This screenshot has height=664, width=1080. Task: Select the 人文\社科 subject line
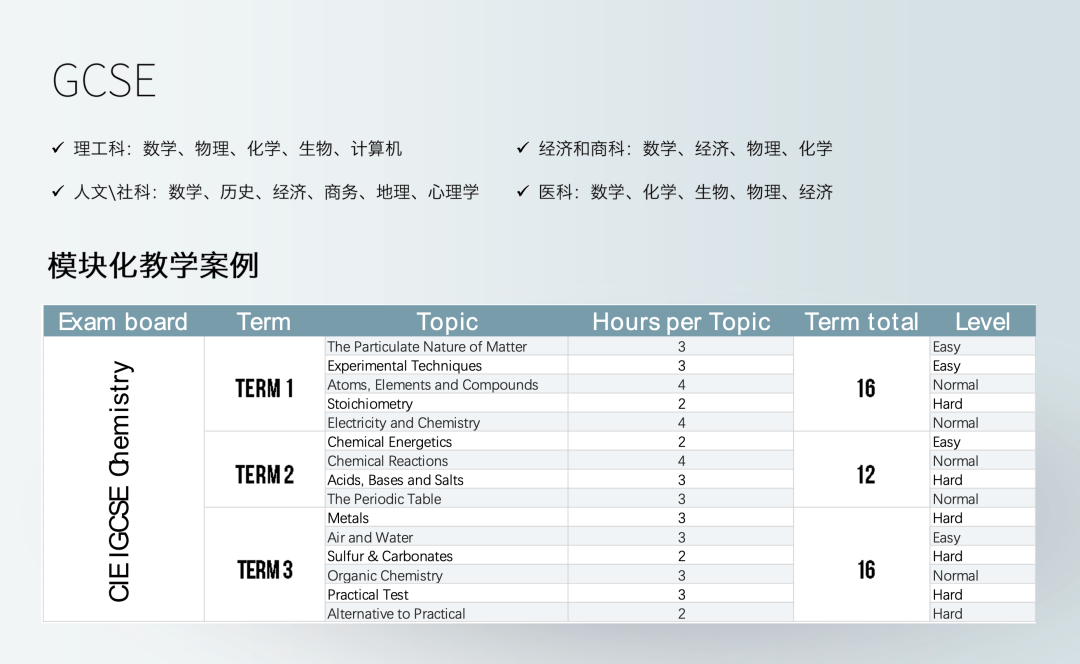pos(276,192)
